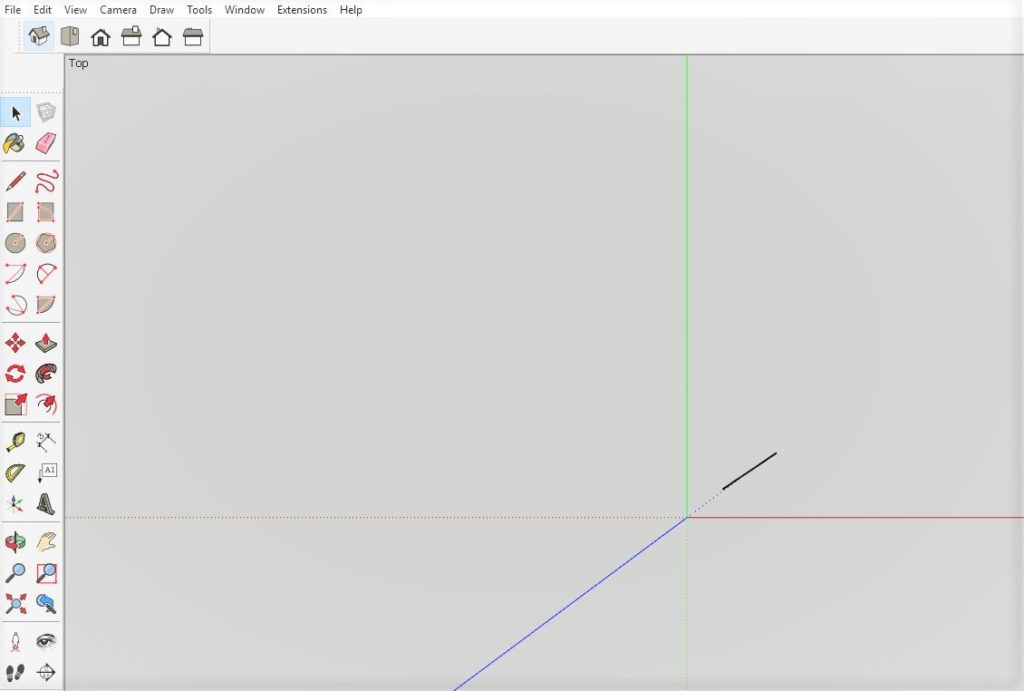Click Zoom Extents to fit the model
Viewport: 1024px width, 691px height.
(x=15, y=603)
